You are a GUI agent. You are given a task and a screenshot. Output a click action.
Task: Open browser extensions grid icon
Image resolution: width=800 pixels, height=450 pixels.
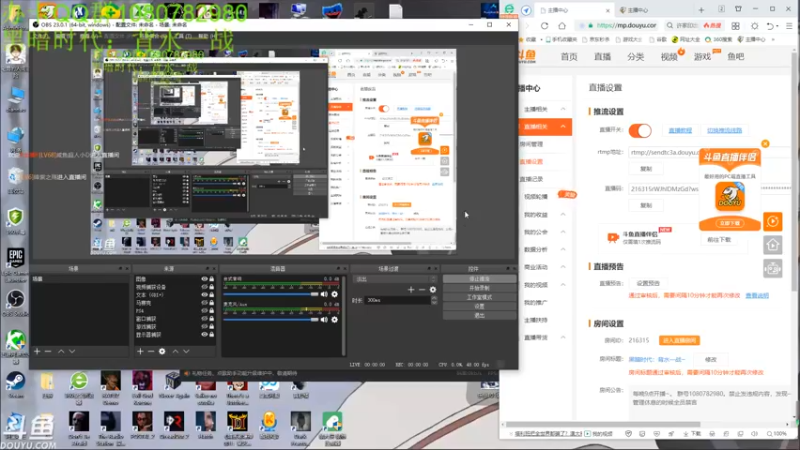(735, 26)
